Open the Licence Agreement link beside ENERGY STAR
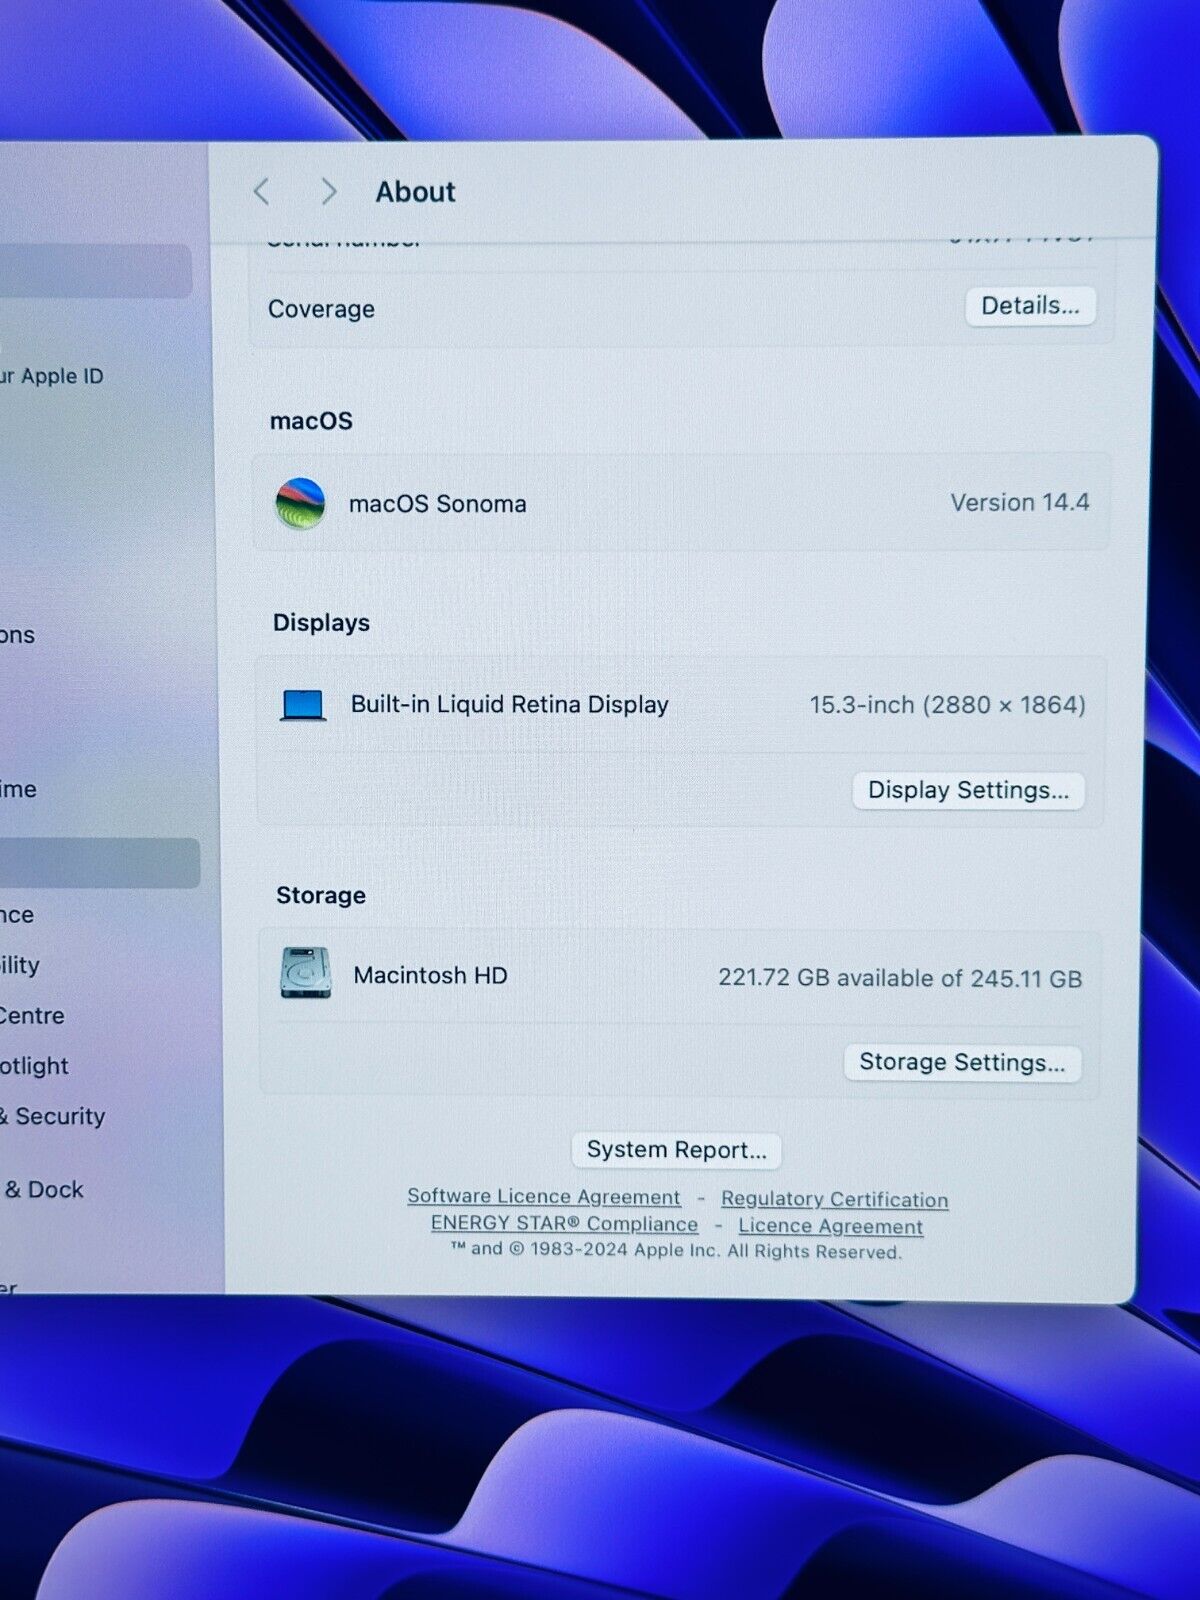Screen dimensions: 1200x1600 [x=831, y=1226]
